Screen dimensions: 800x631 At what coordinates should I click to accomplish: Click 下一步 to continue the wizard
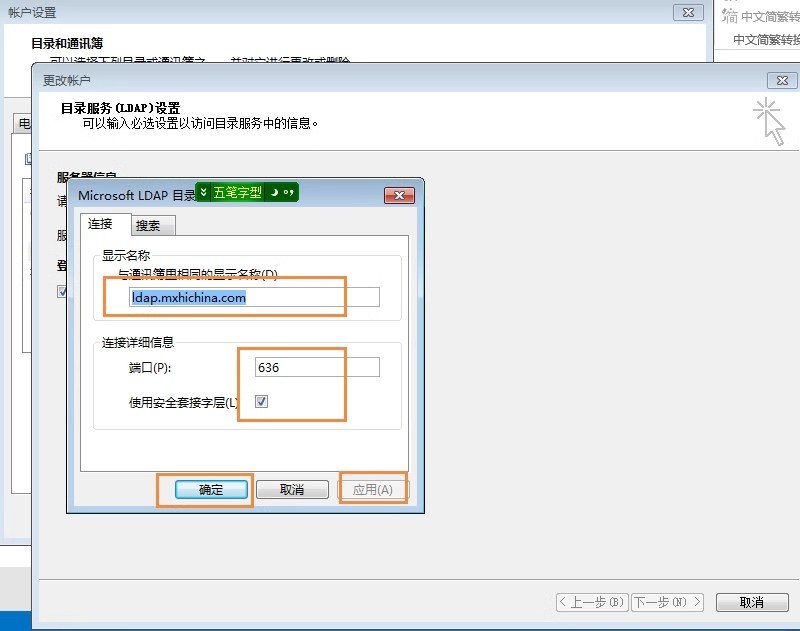point(668,602)
